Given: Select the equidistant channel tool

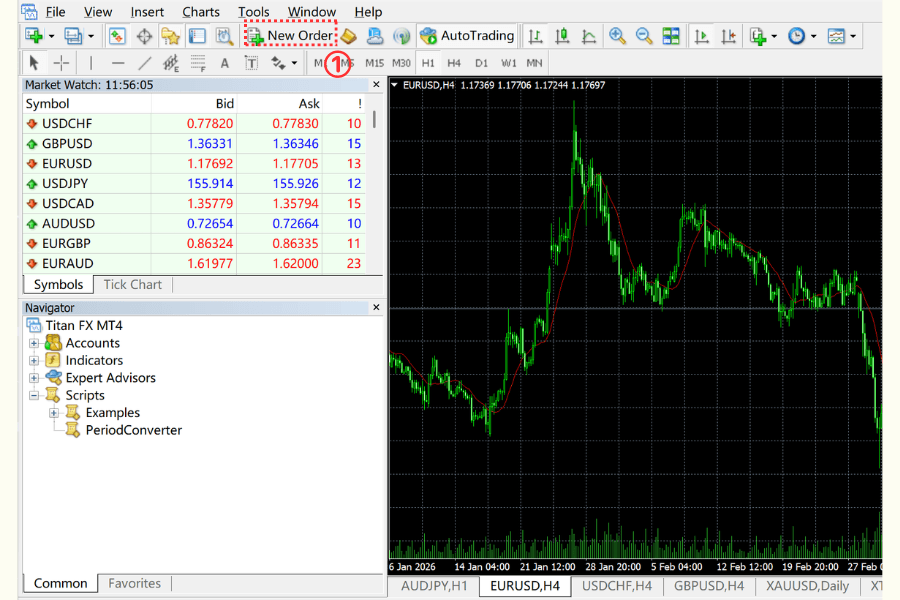Looking at the screenshot, I should click(171, 63).
